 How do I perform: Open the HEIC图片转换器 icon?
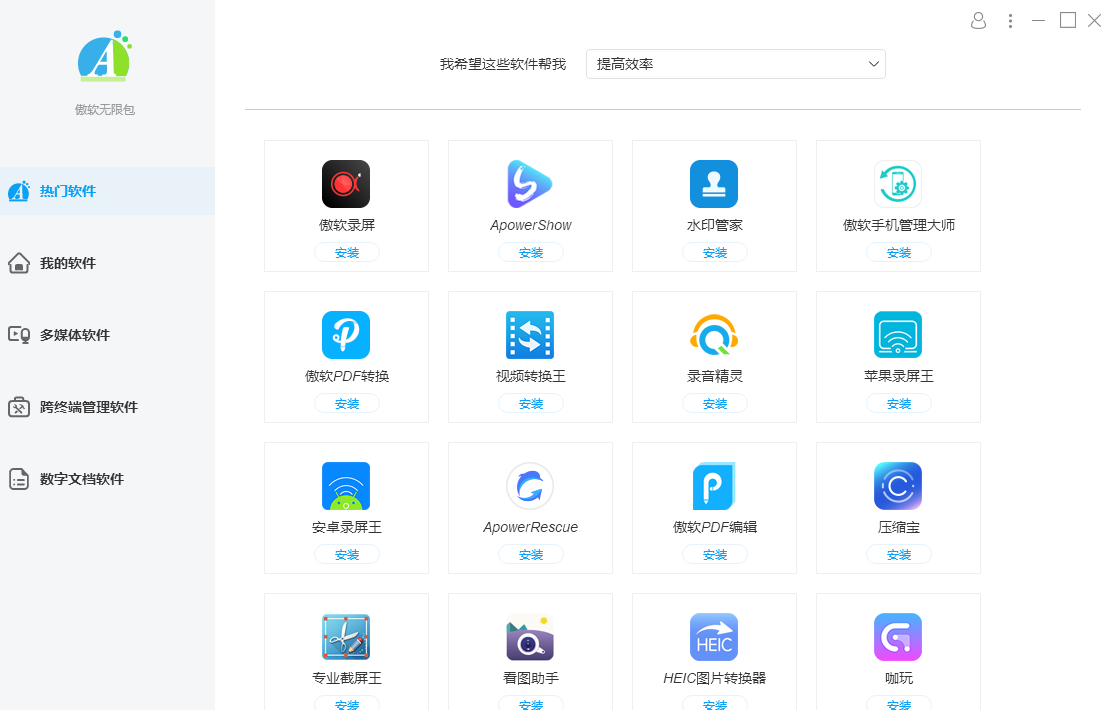pos(714,637)
